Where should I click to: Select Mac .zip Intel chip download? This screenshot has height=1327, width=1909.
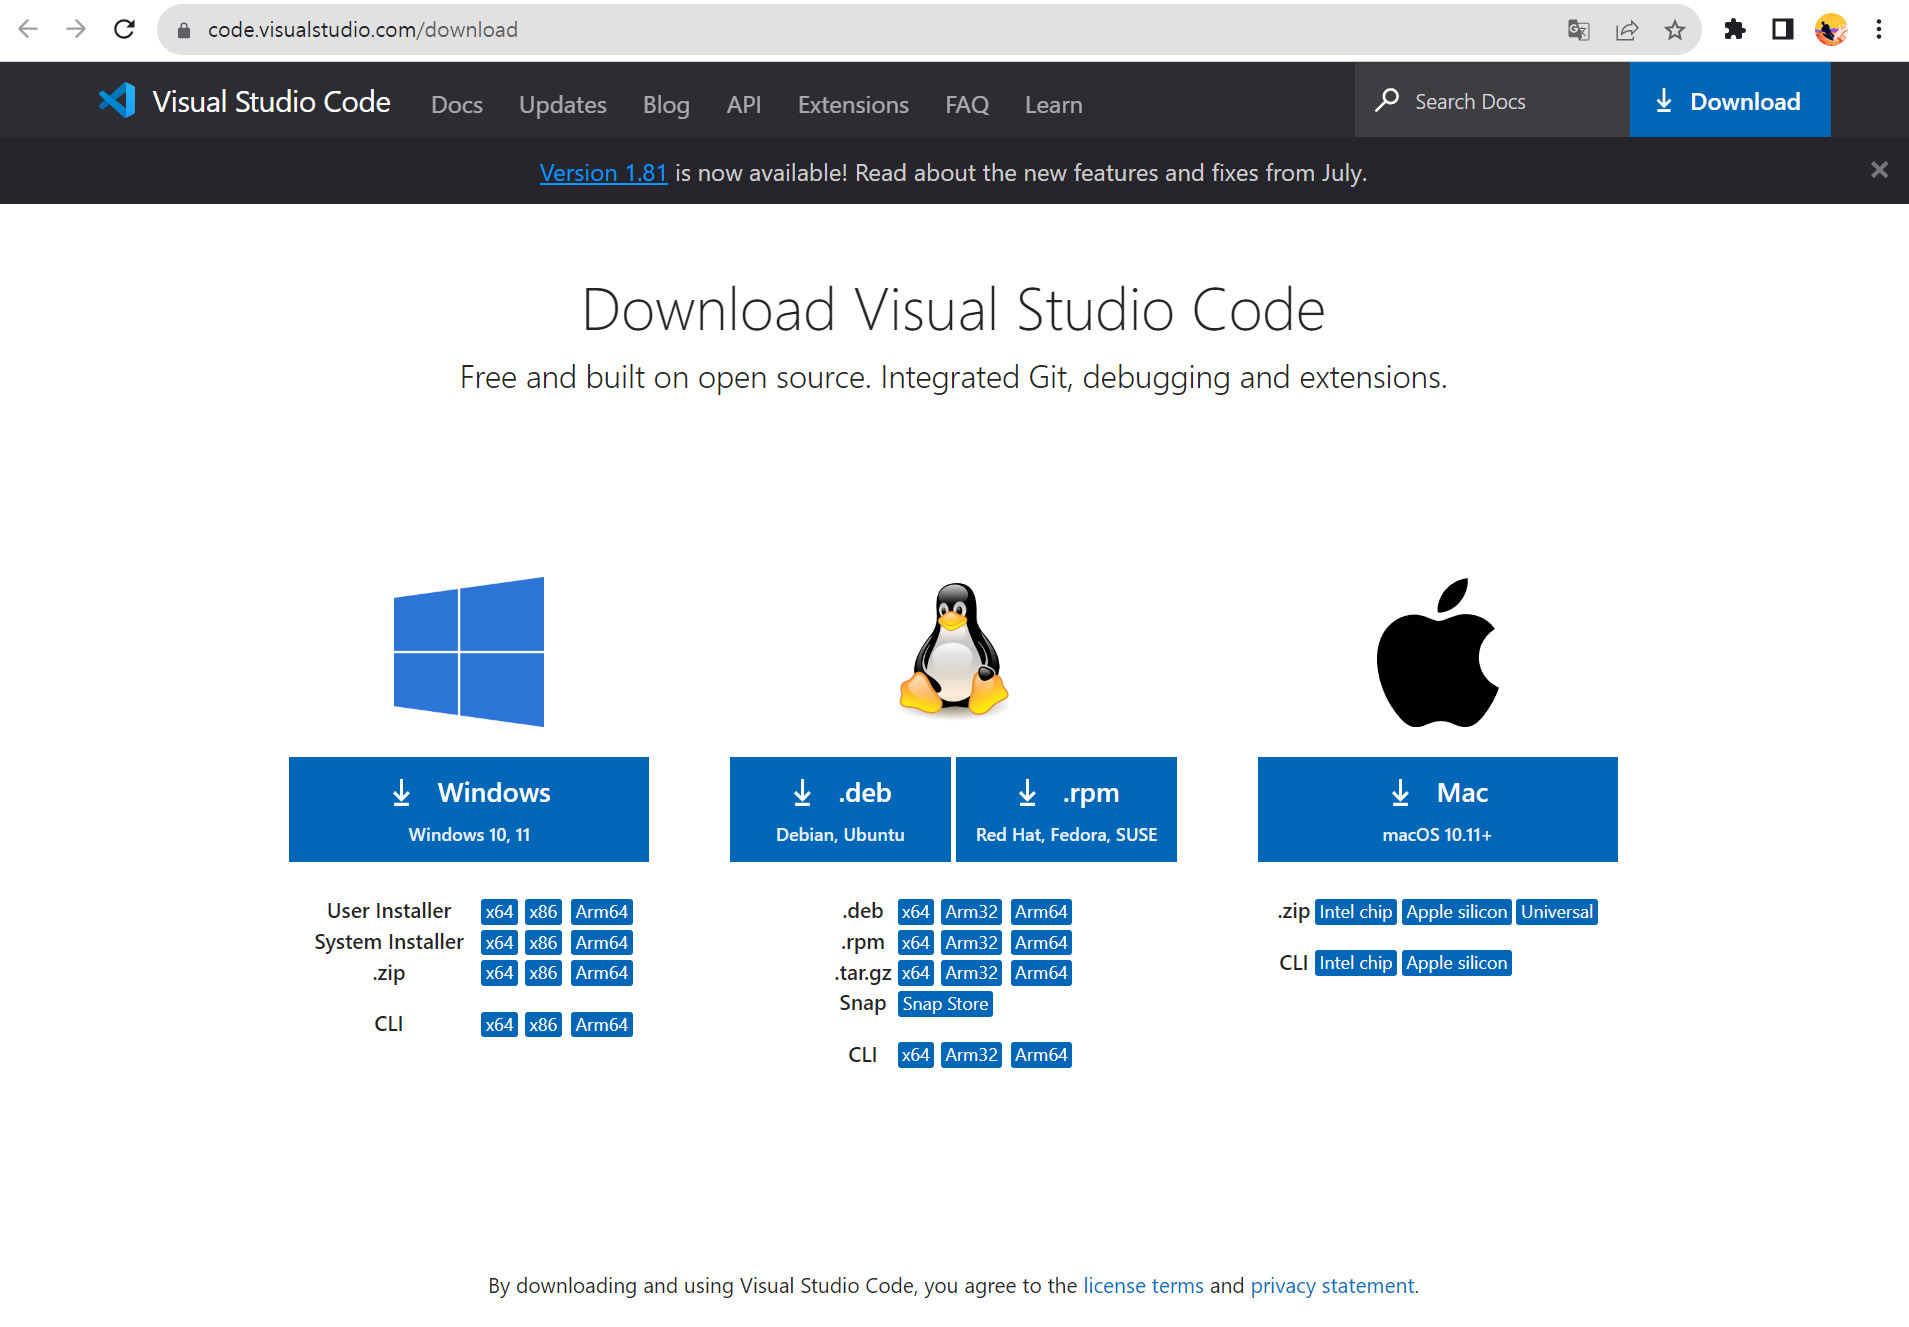click(1355, 912)
